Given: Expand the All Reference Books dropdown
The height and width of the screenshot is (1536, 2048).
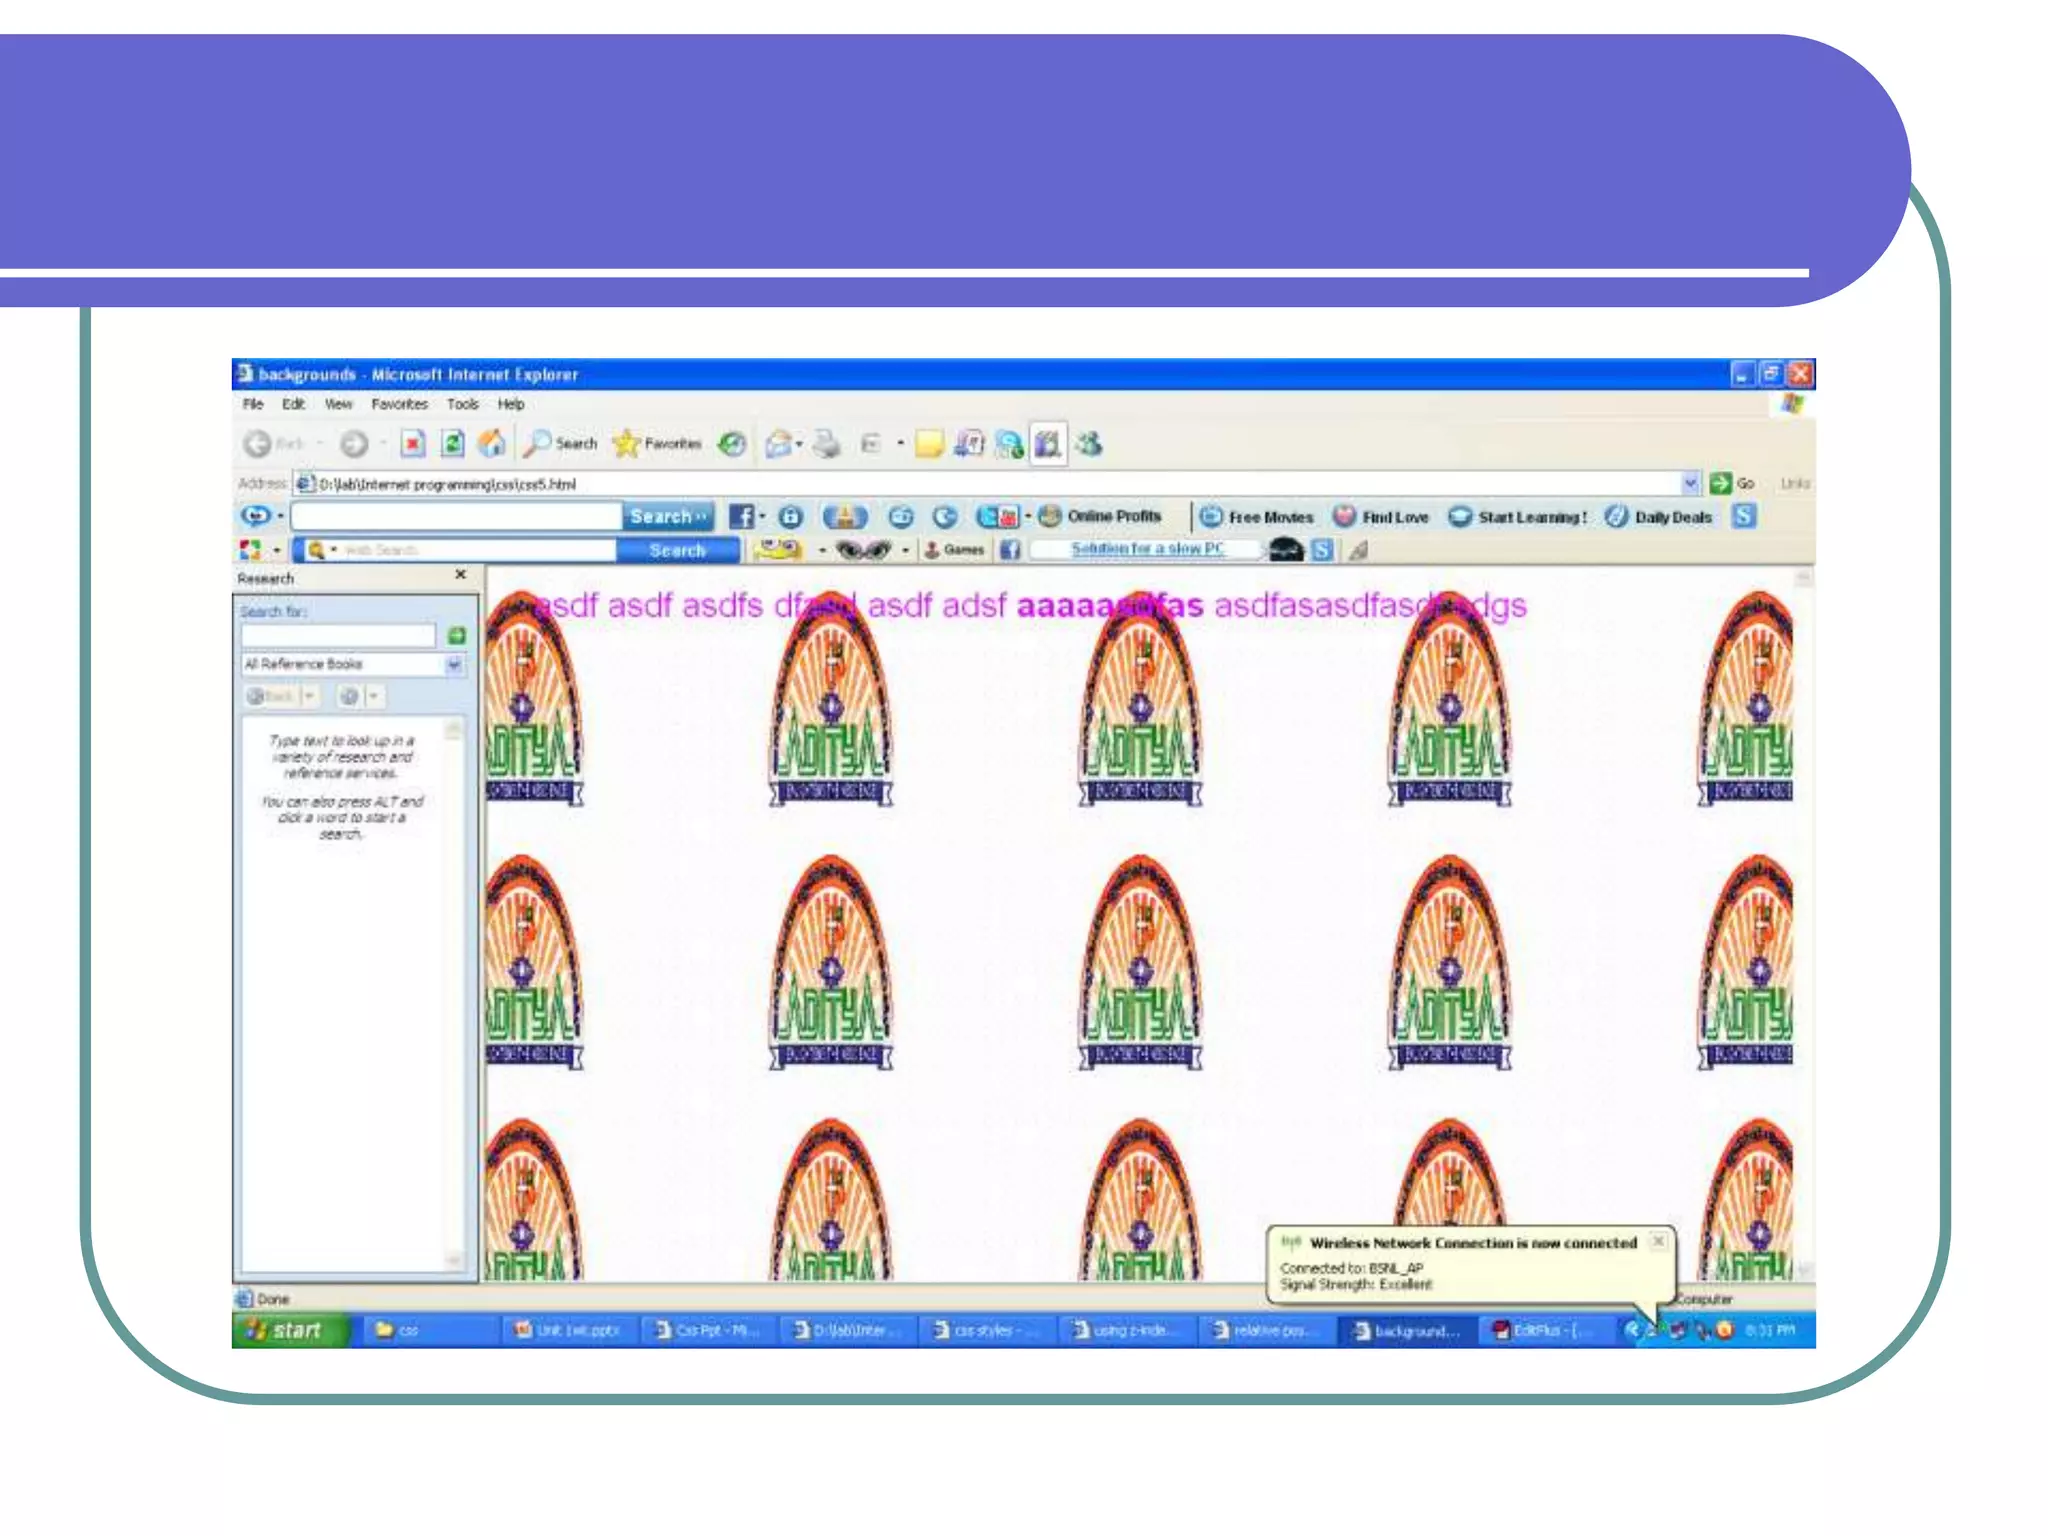Looking at the screenshot, I should coord(454,664).
